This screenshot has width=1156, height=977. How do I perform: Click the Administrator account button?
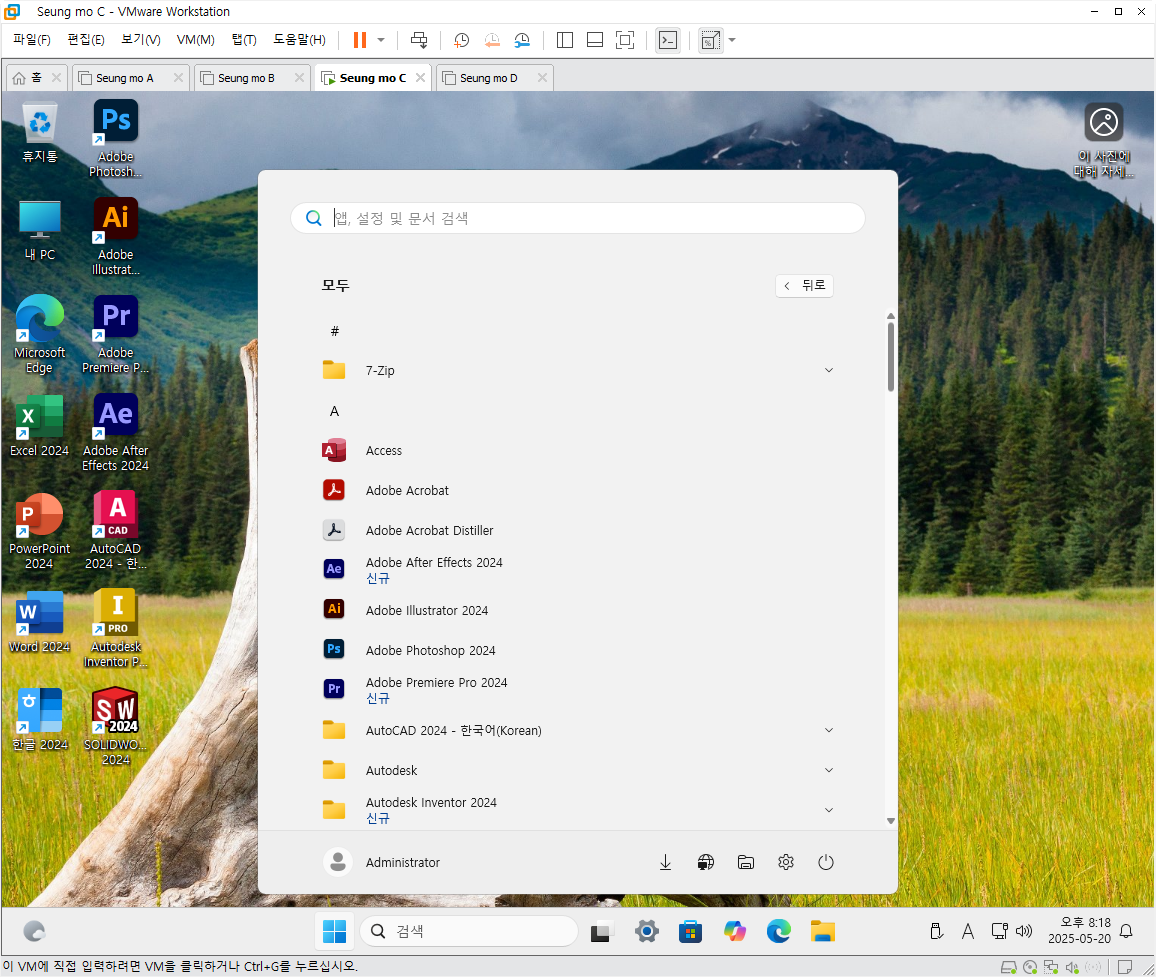382,862
